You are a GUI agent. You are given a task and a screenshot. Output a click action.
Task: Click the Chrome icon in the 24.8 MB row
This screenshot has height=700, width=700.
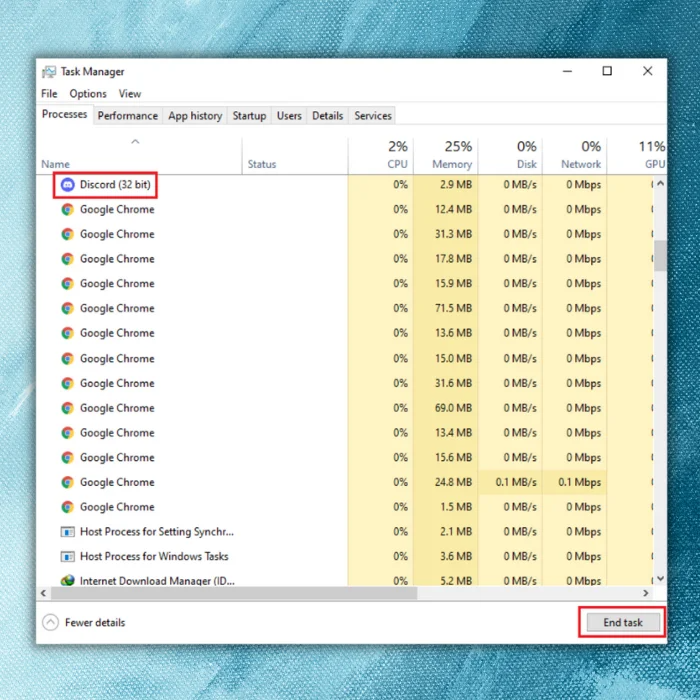pyautogui.click(x=67, y=482)
